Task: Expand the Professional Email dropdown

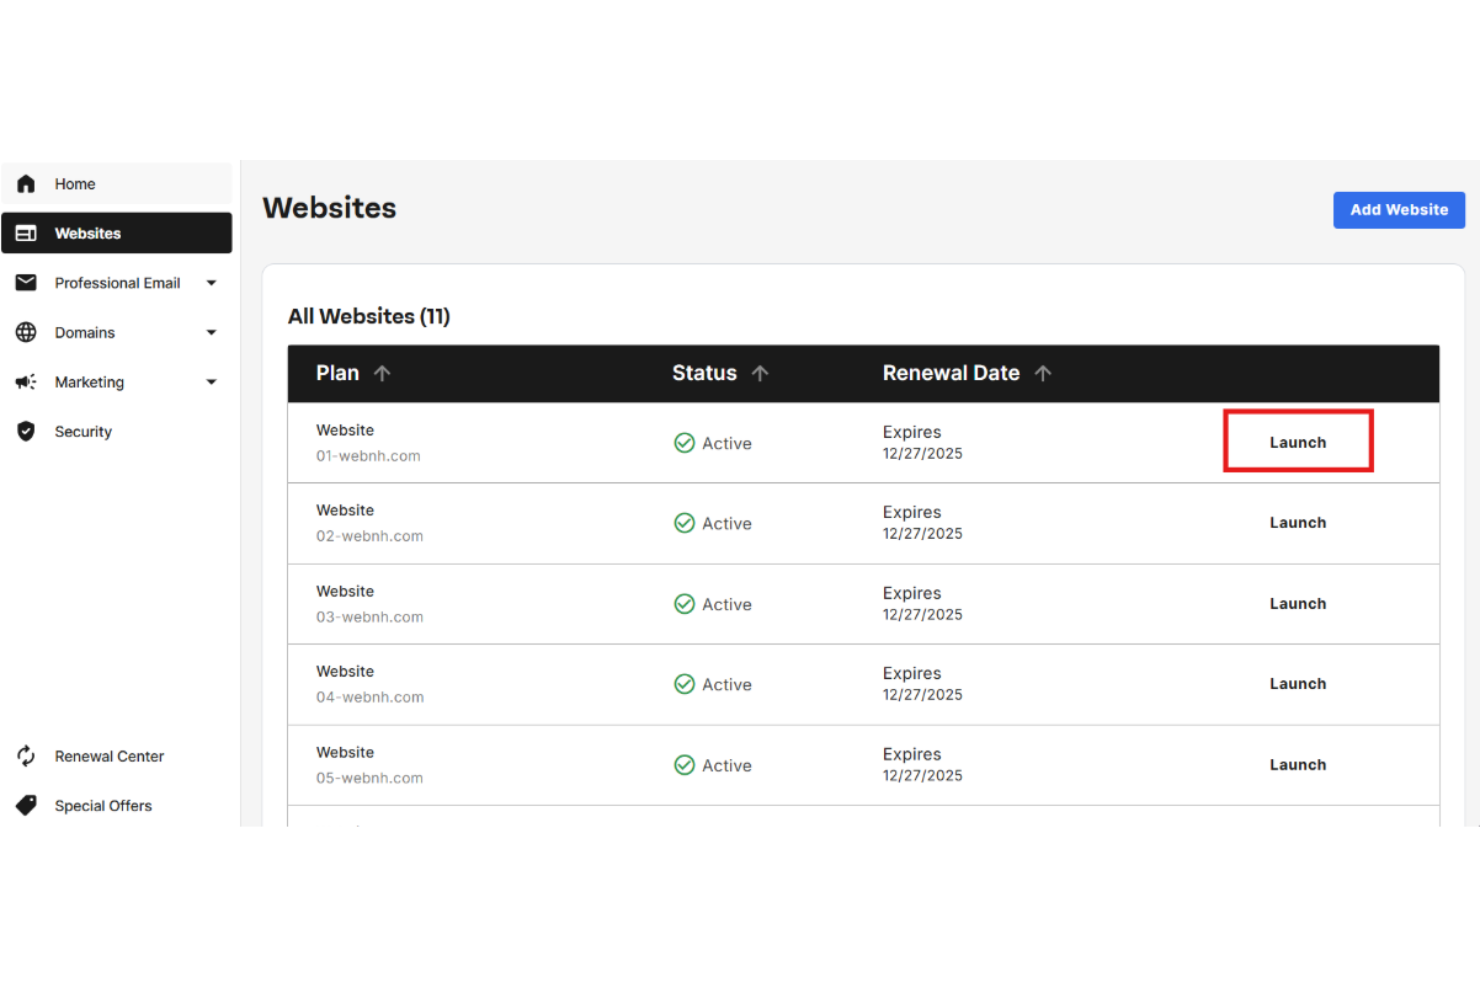Action: [x=211, y=282]
